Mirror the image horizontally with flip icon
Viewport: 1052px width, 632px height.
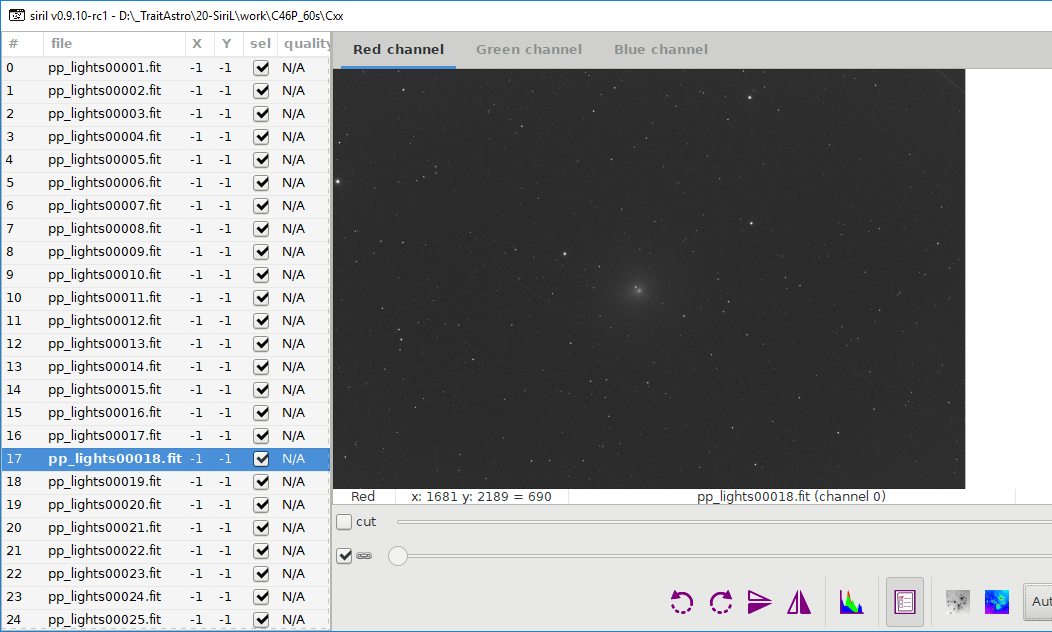pos(798,602)
